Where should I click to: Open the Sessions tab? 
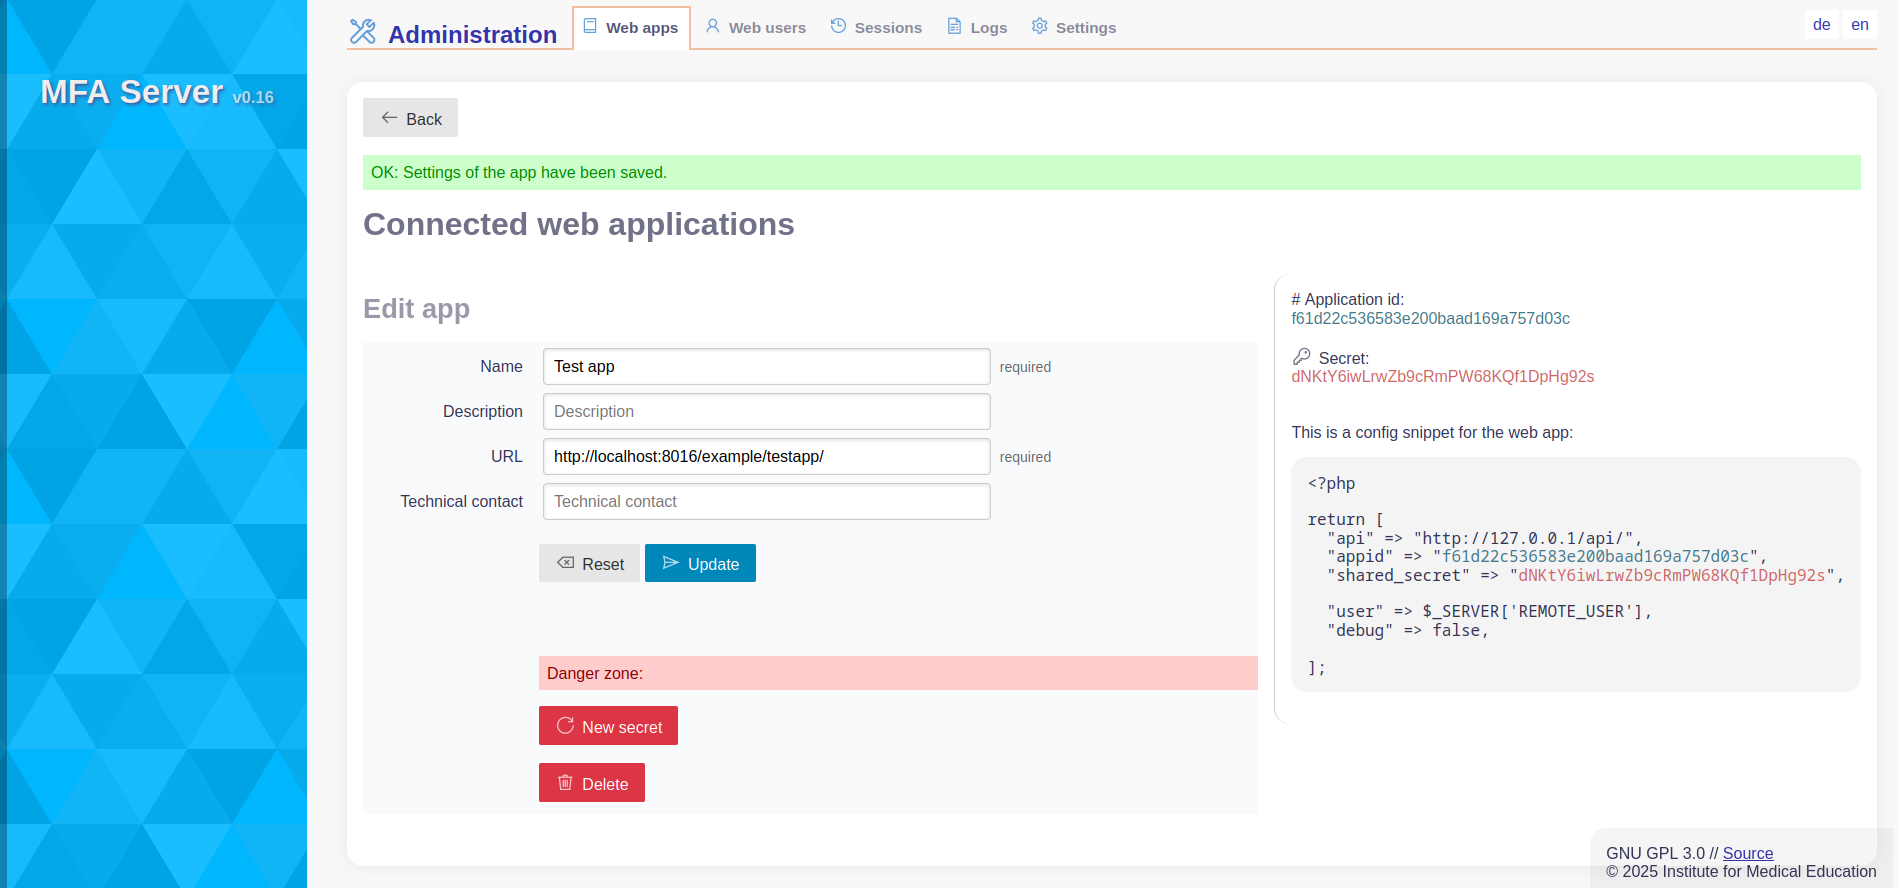coord(876,27)
